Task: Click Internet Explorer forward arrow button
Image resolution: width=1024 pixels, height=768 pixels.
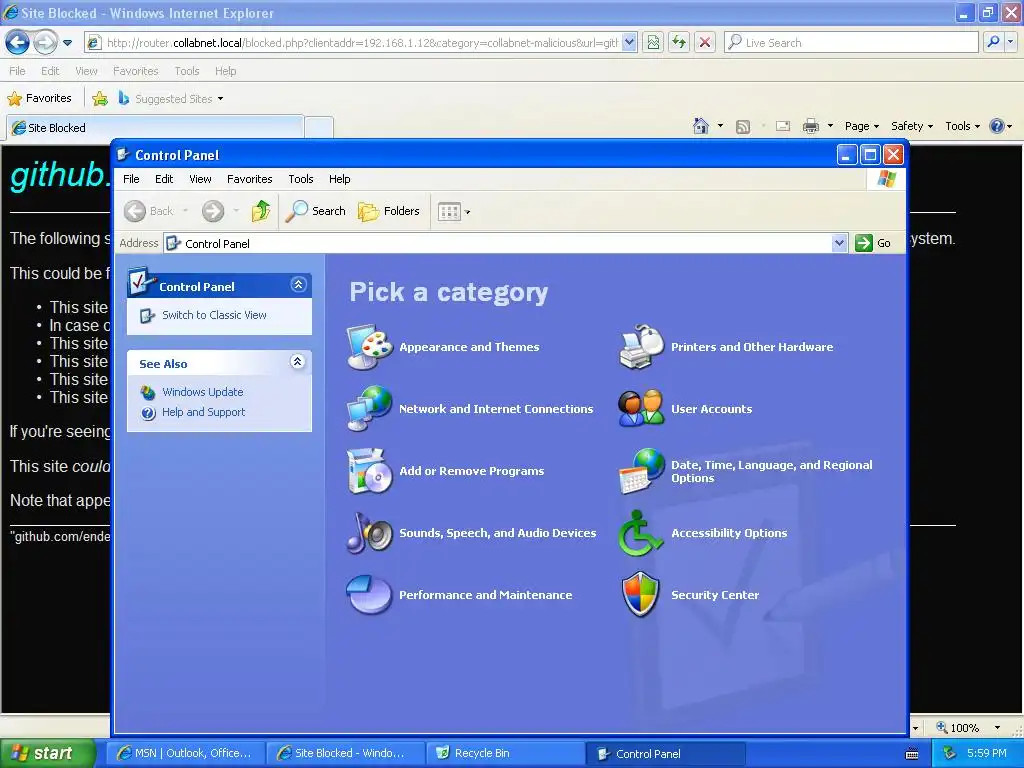Action: [46, 43]
